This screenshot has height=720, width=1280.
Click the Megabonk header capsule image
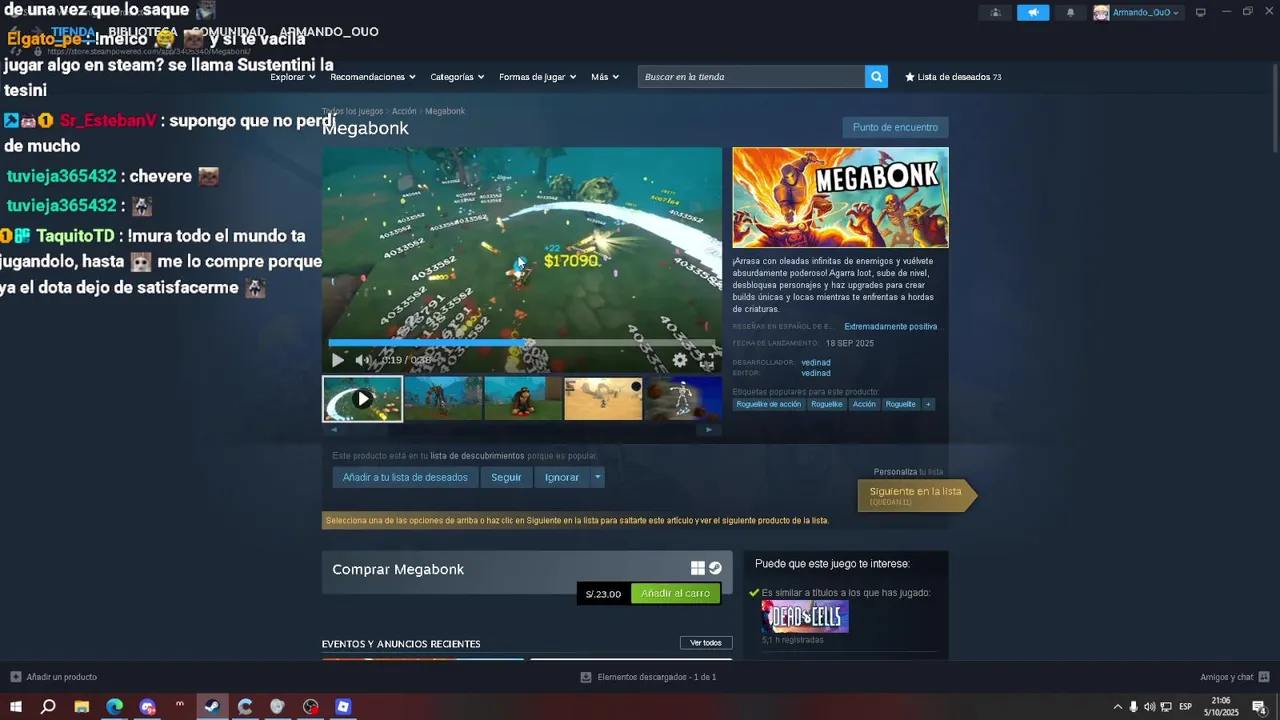pos(840,197)
